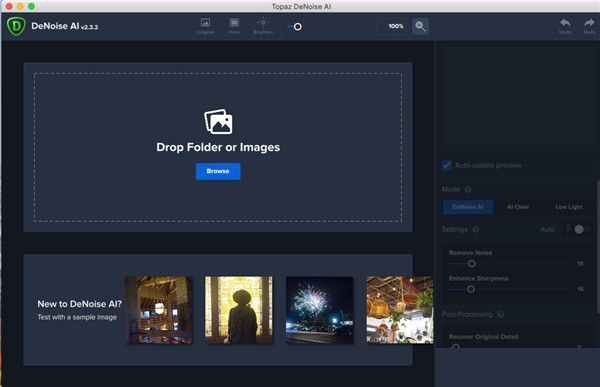
Task: Click the magnifier zoom icon
Action: tap(420, 26)
